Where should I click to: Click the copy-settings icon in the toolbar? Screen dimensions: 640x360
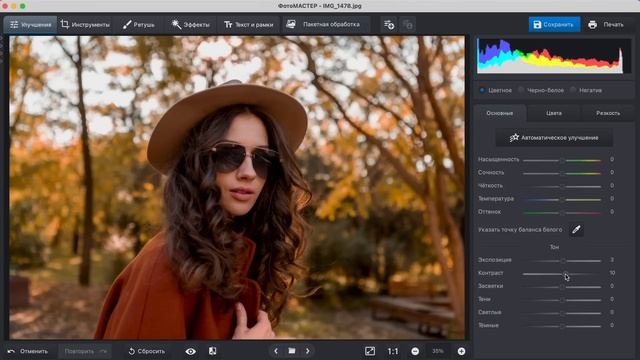pyautogui.click(x=407, y=24)
